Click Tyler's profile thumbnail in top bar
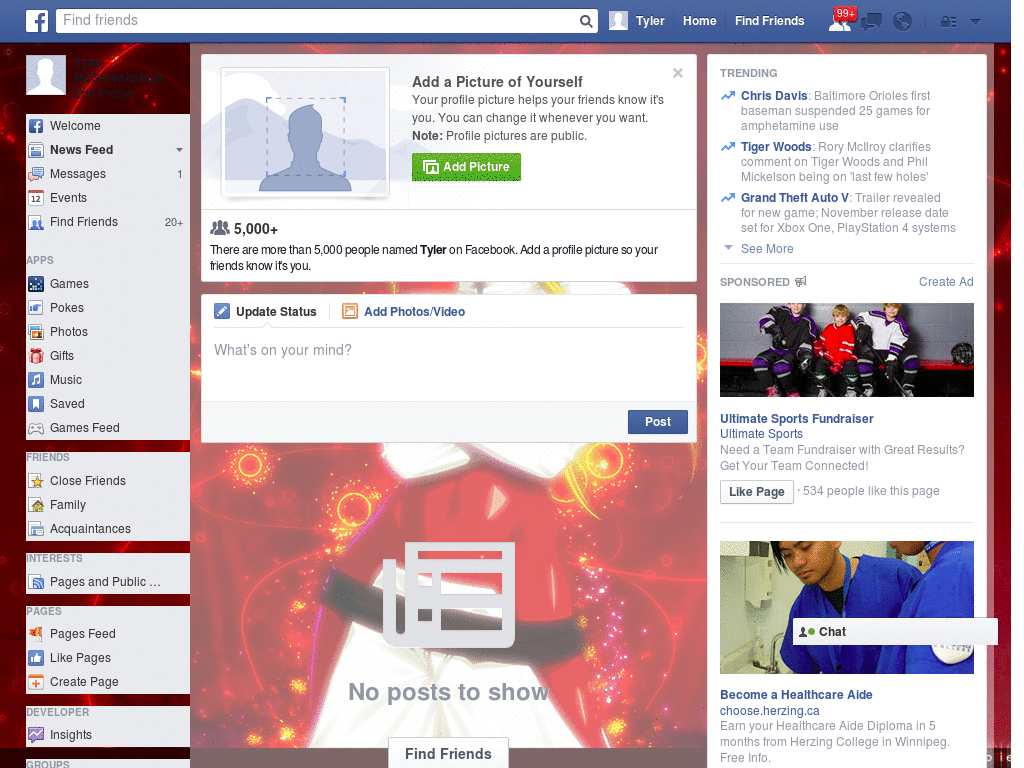This screenshot has height=768, width=1024. coord(618,21)
